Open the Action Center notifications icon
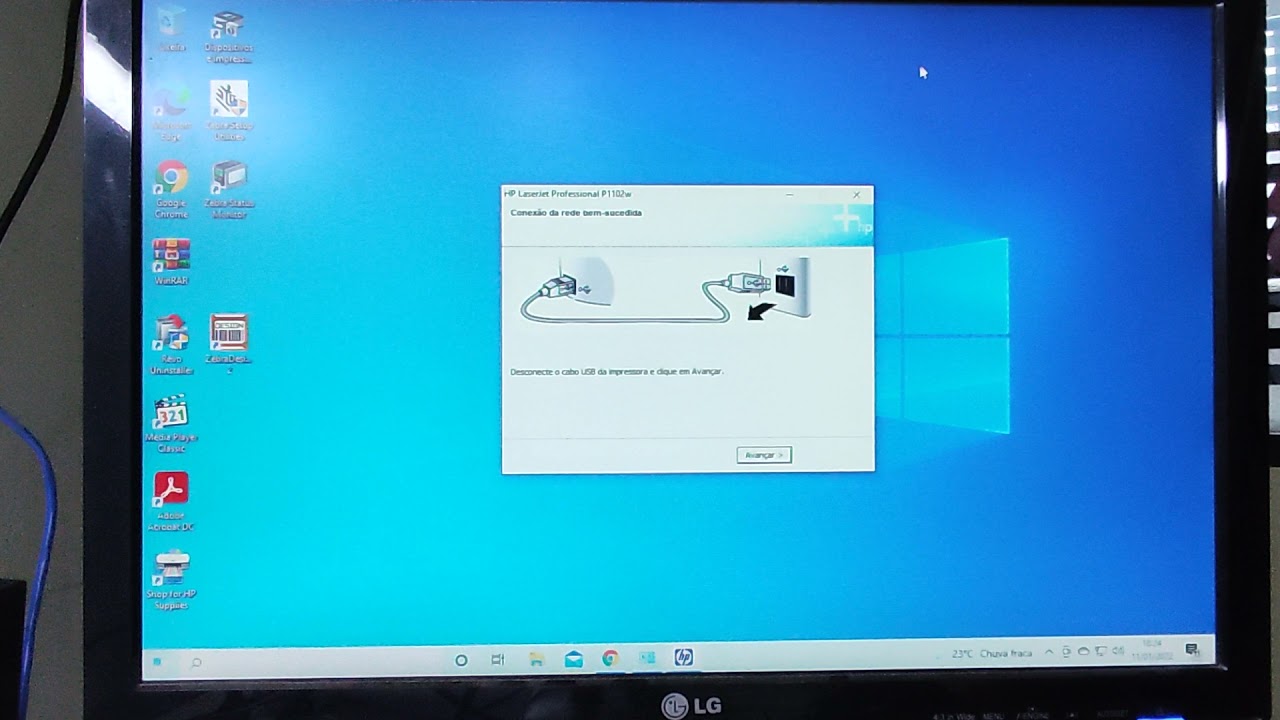Viewport: 1280px width, 720px height. [x=1192, y=649]
